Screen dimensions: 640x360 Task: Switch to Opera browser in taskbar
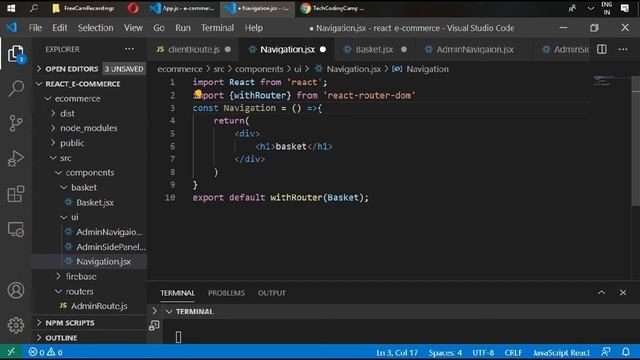tap(133, 8)
